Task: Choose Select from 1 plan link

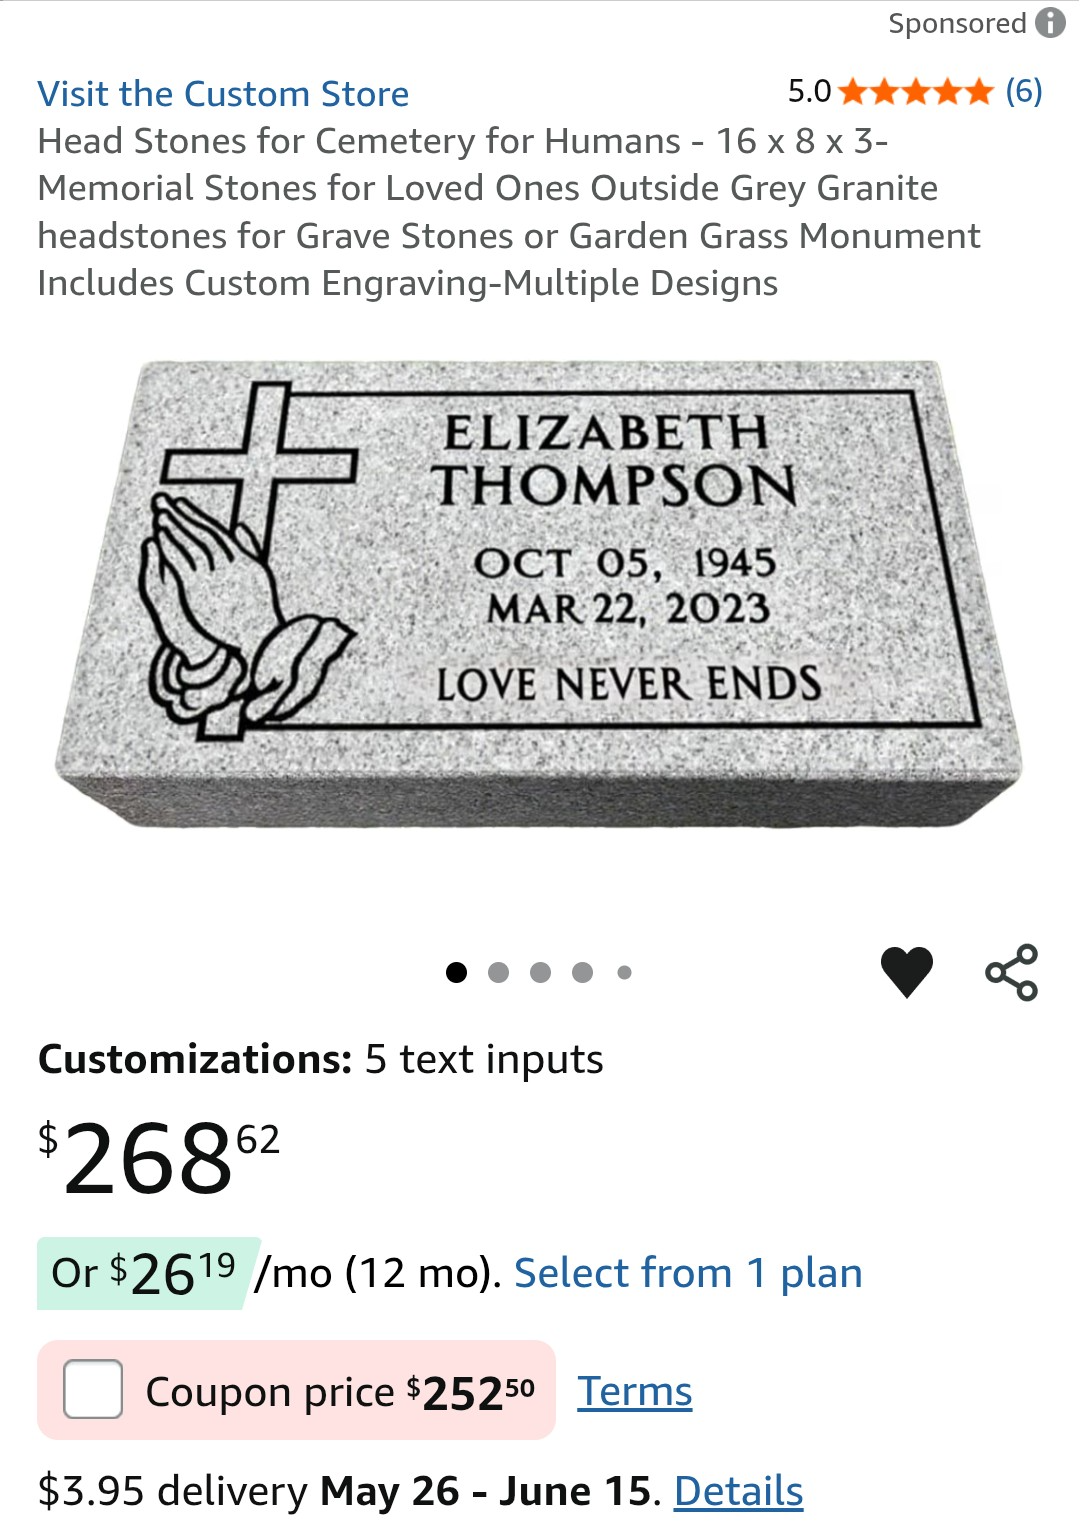Action: tap(688, 1273)
